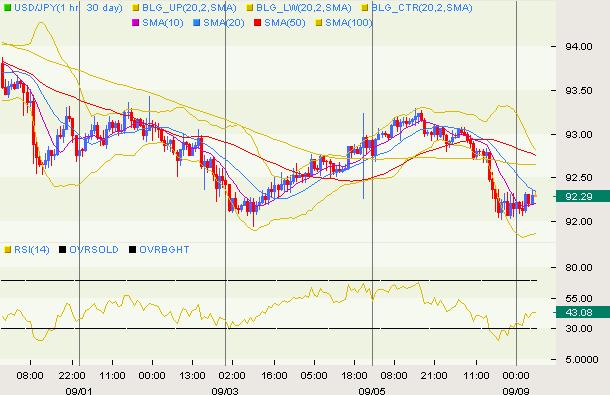Click the 13:00 time axis label

(x=192, y=376)
